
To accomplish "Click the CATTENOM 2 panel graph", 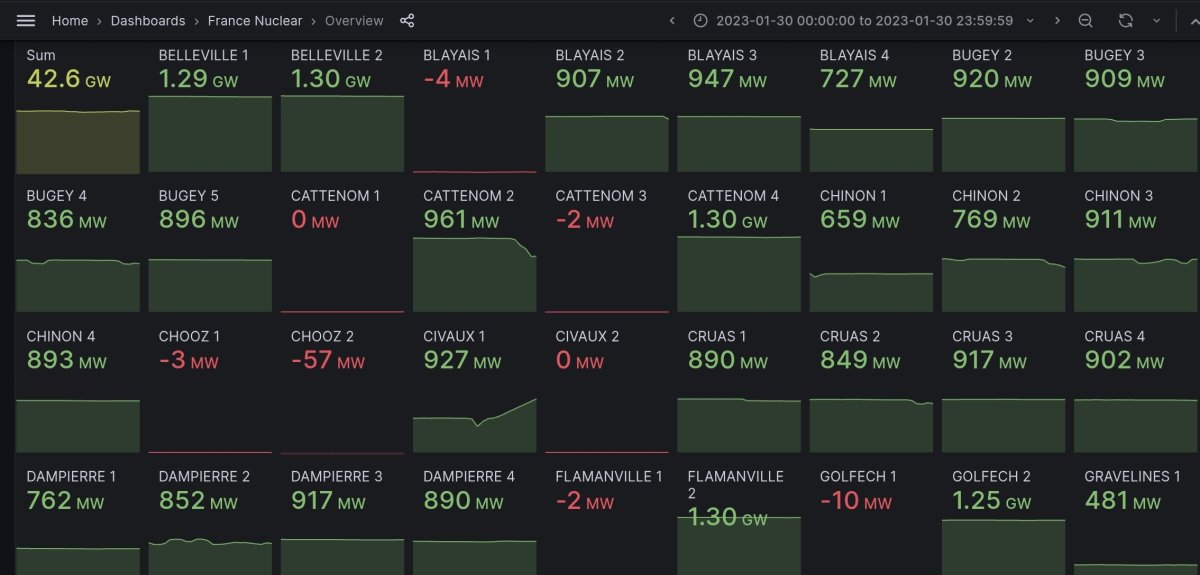I will point(475,275).
